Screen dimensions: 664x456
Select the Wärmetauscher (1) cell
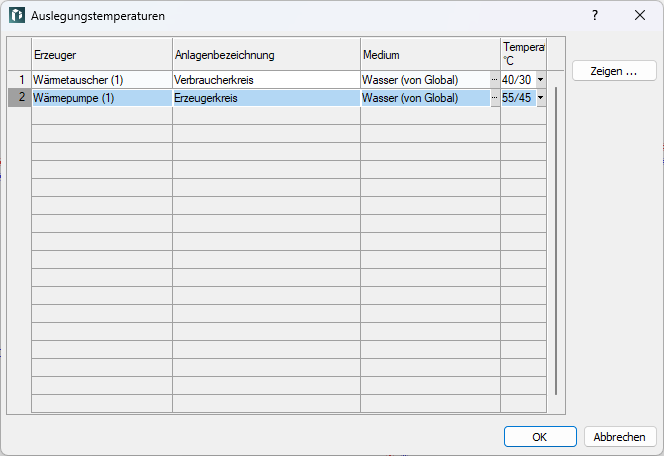[x=102, y=80]
